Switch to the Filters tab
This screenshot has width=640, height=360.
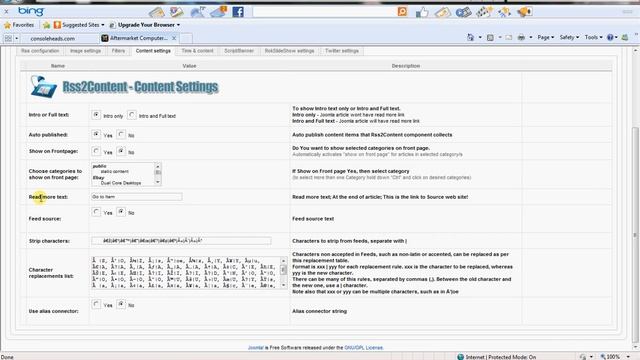118,51
